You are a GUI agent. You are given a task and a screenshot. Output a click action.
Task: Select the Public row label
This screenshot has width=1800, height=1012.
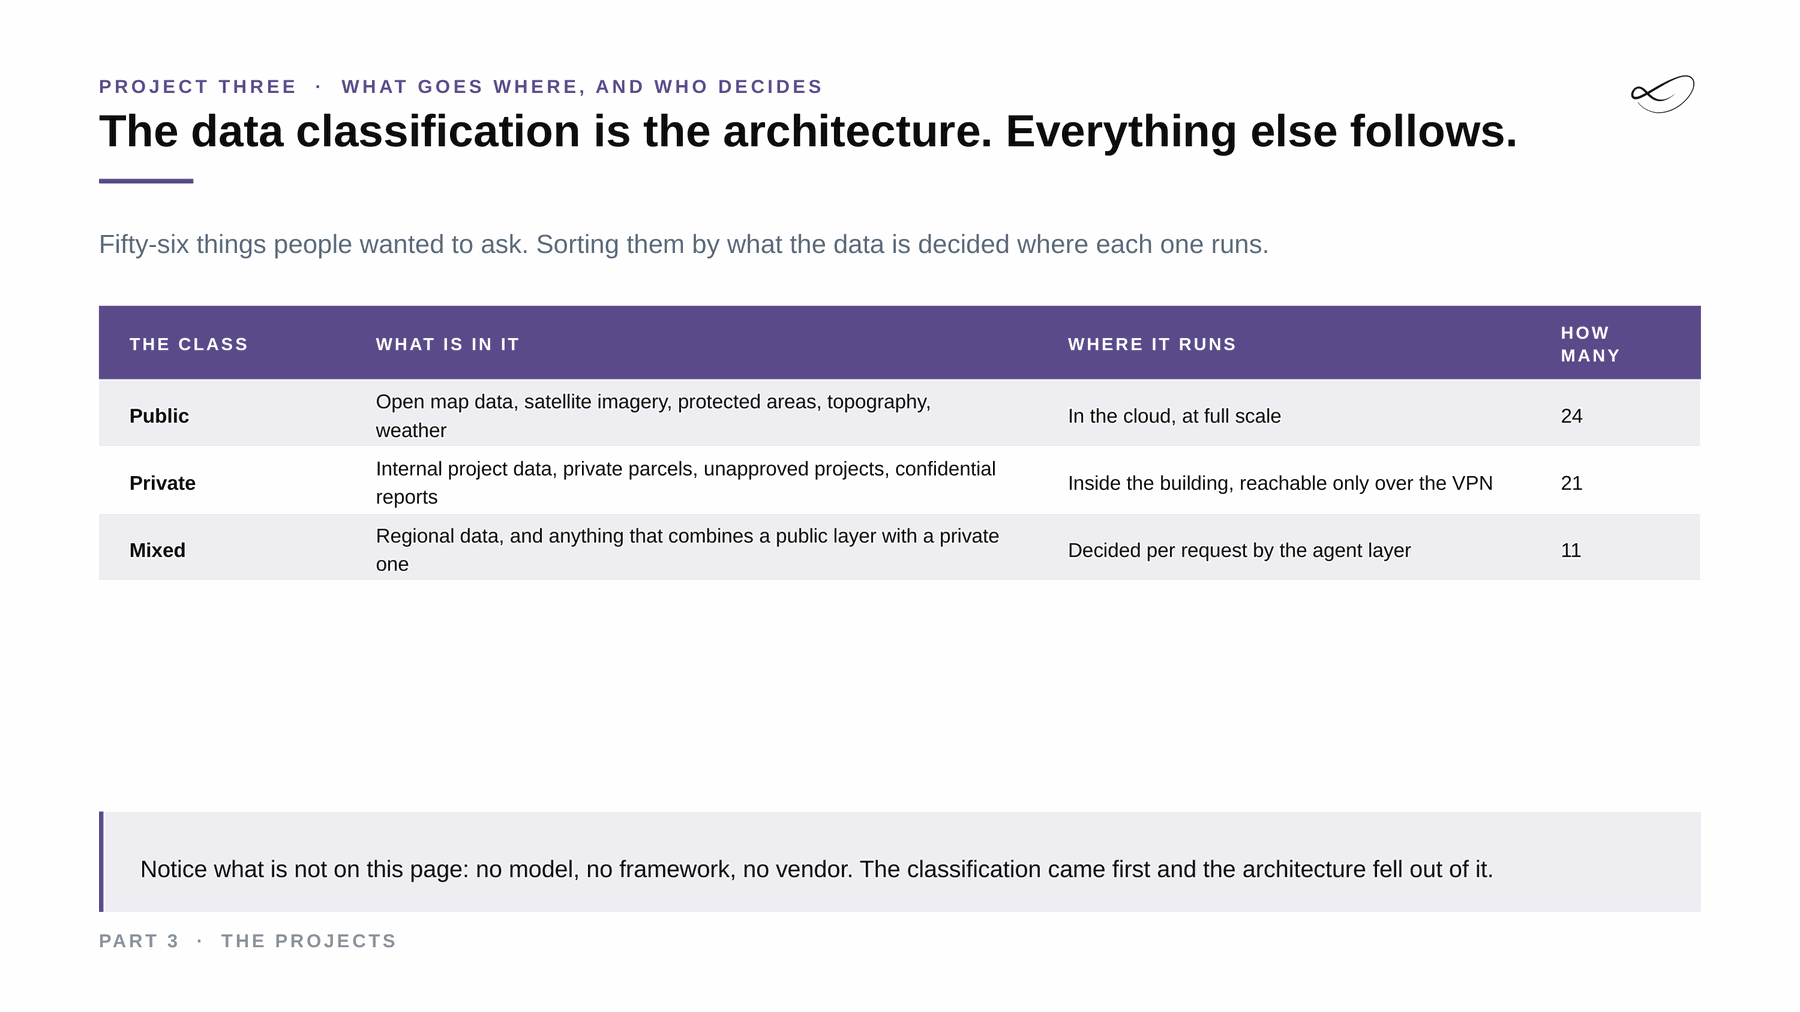click(159, 416)
